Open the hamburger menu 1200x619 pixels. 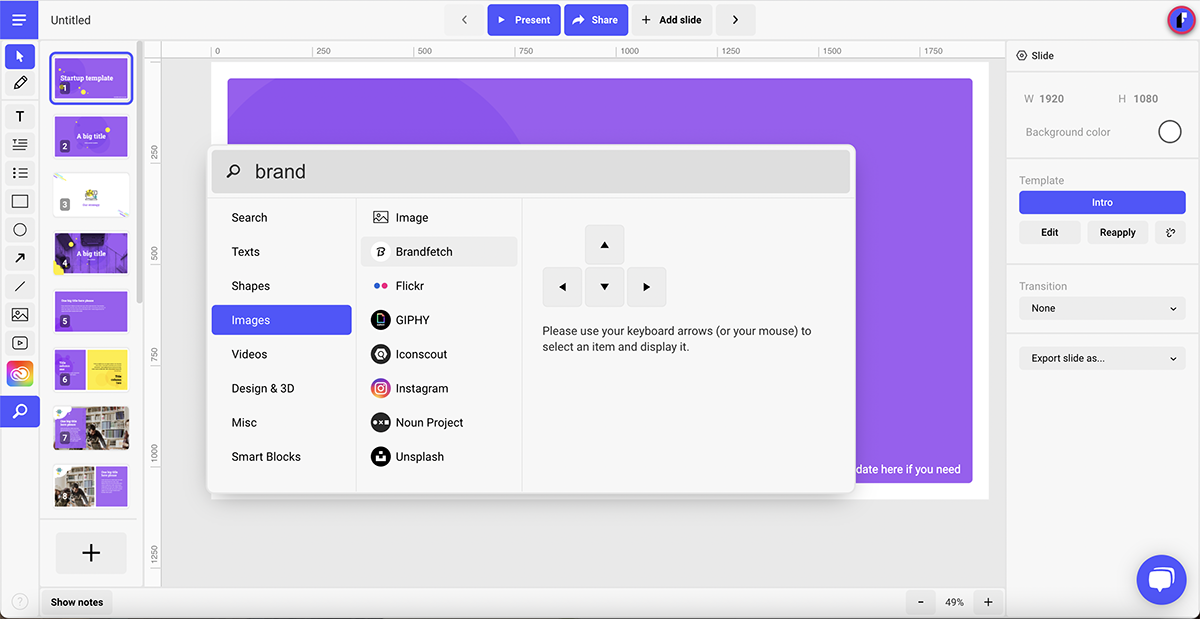[19, 19]
